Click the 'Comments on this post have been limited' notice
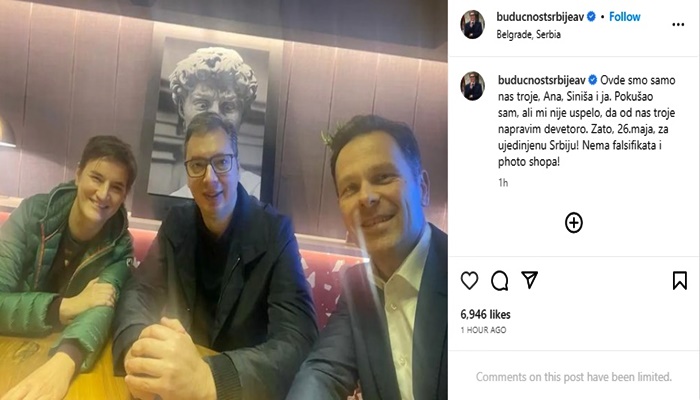Screen dimensions: 700x400 (574, 377)
